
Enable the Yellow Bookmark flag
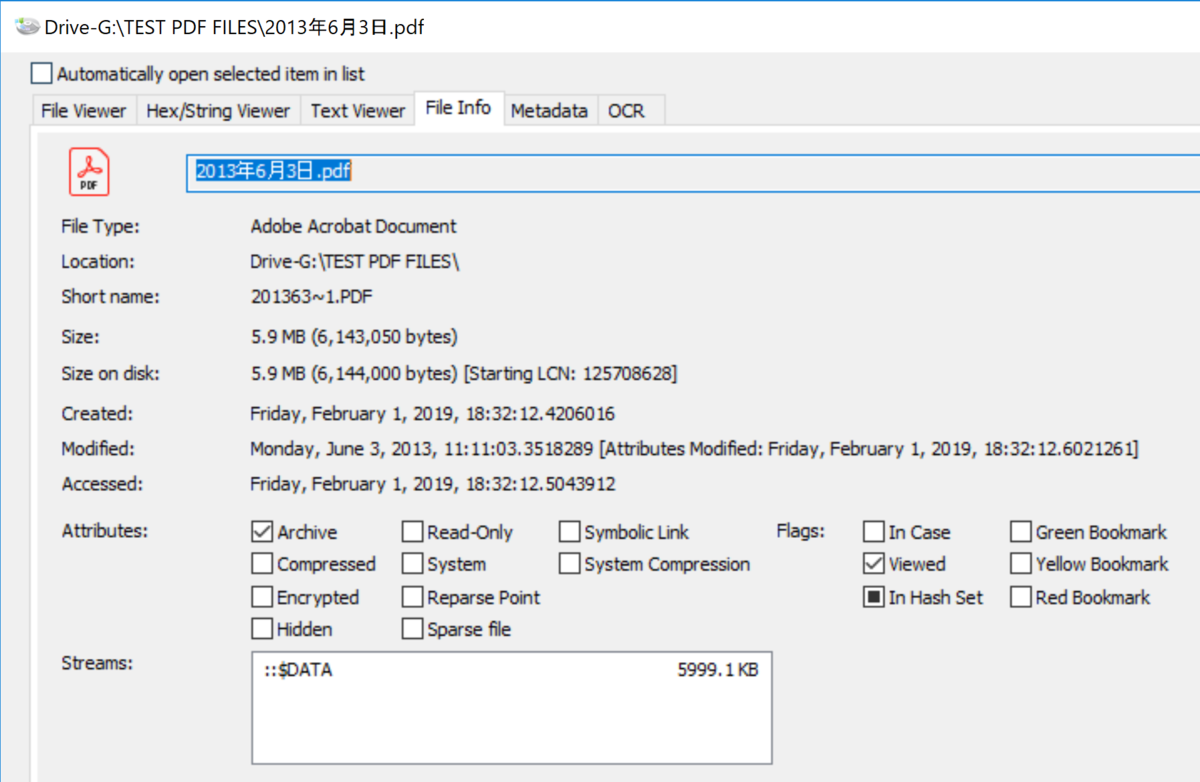coord(1020,564)
